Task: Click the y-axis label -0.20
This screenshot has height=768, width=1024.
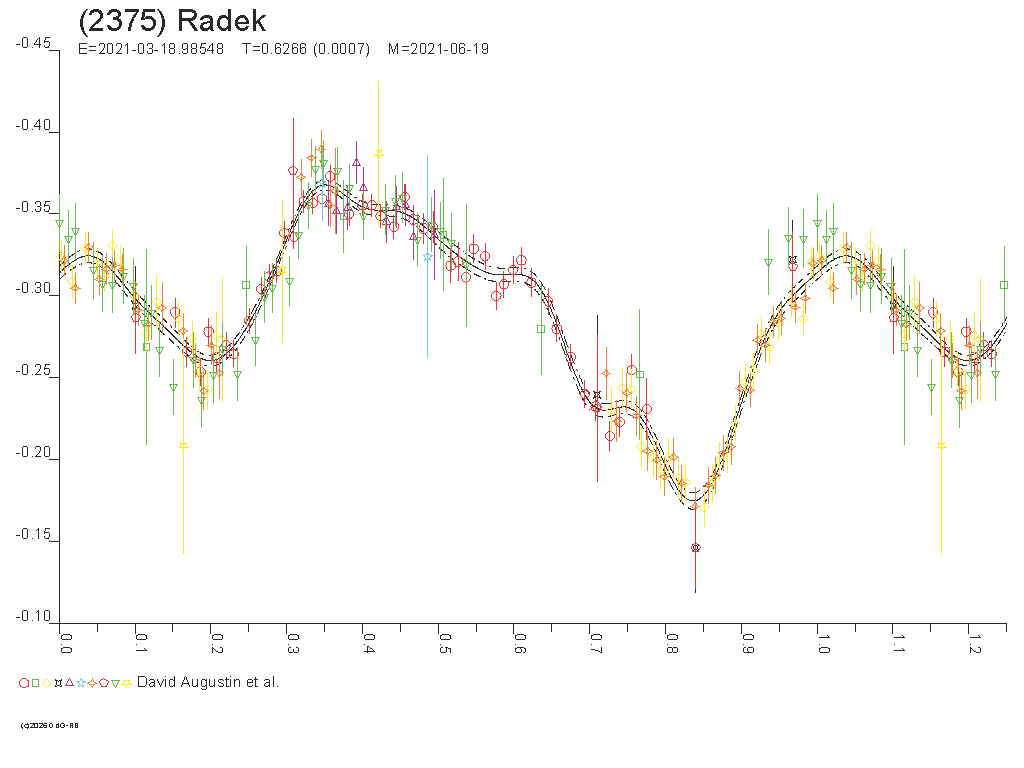Action: [x=33, y=453]
